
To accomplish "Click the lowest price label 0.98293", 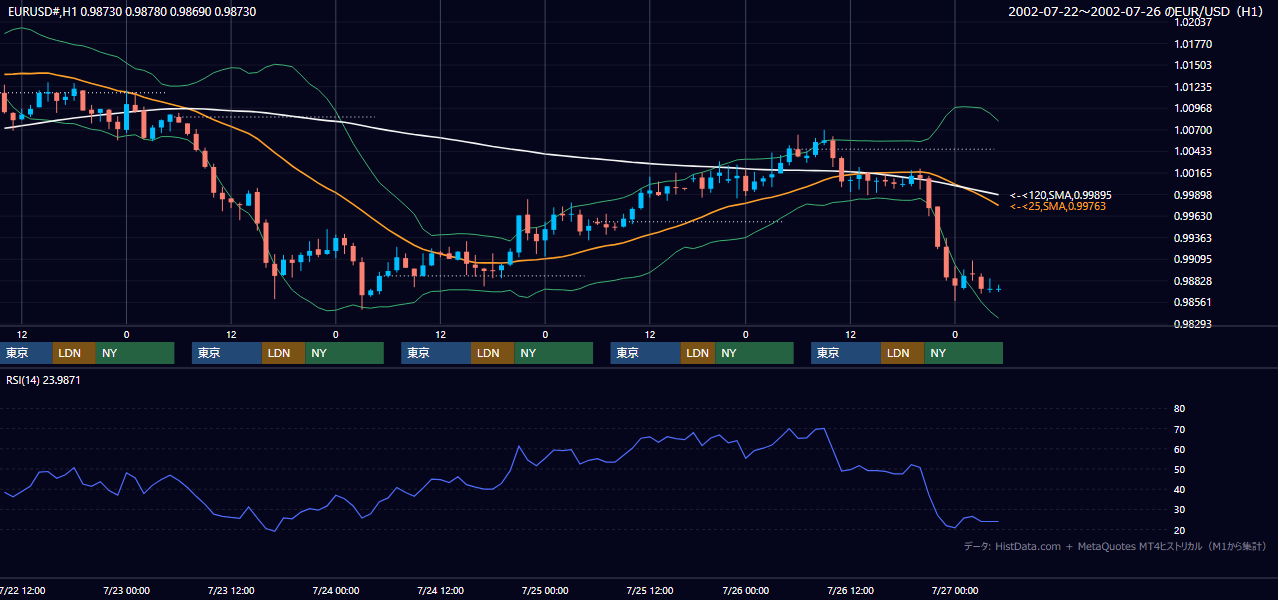I will 1193,324.
